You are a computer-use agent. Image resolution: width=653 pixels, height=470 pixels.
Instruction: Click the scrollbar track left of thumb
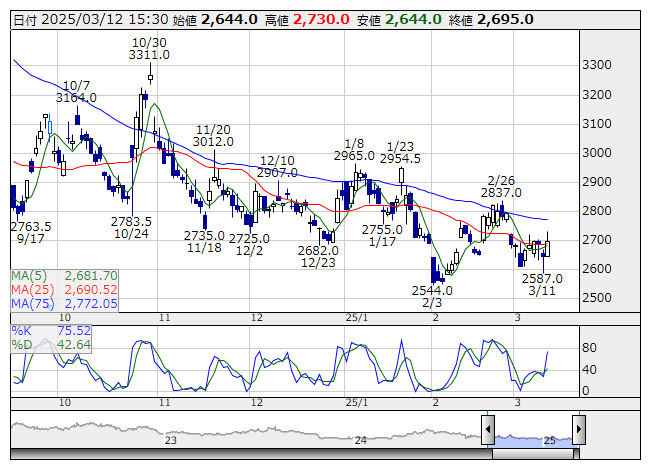click(x=251, y=454)
